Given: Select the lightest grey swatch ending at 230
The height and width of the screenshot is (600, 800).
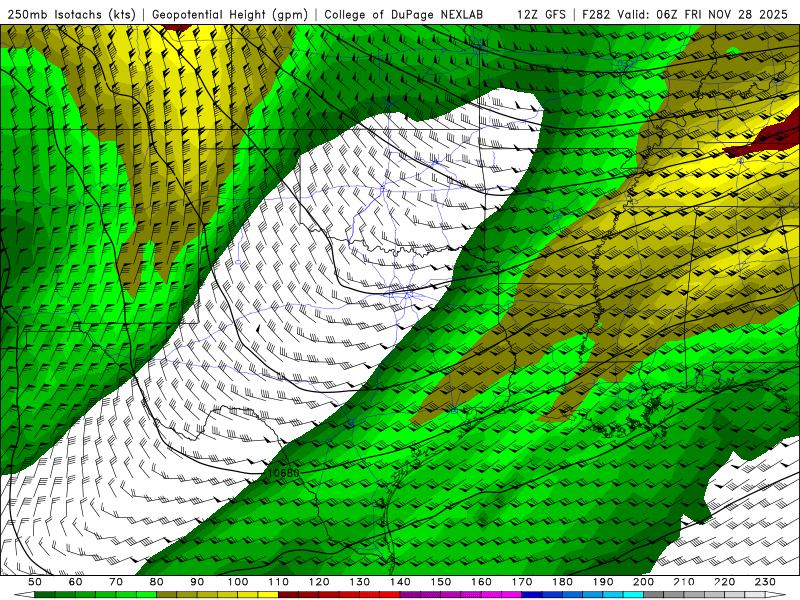Looking at the screenshot, I should point(755,595).
